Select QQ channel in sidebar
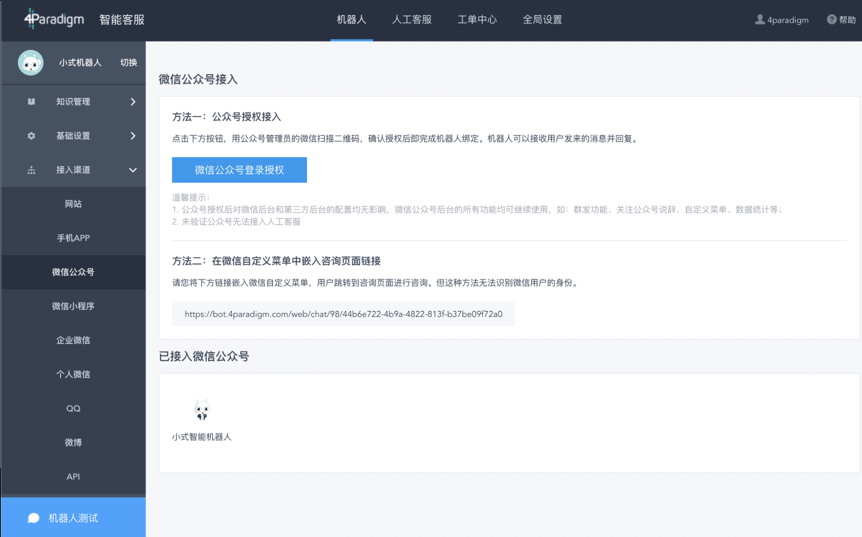 (73, 408)
